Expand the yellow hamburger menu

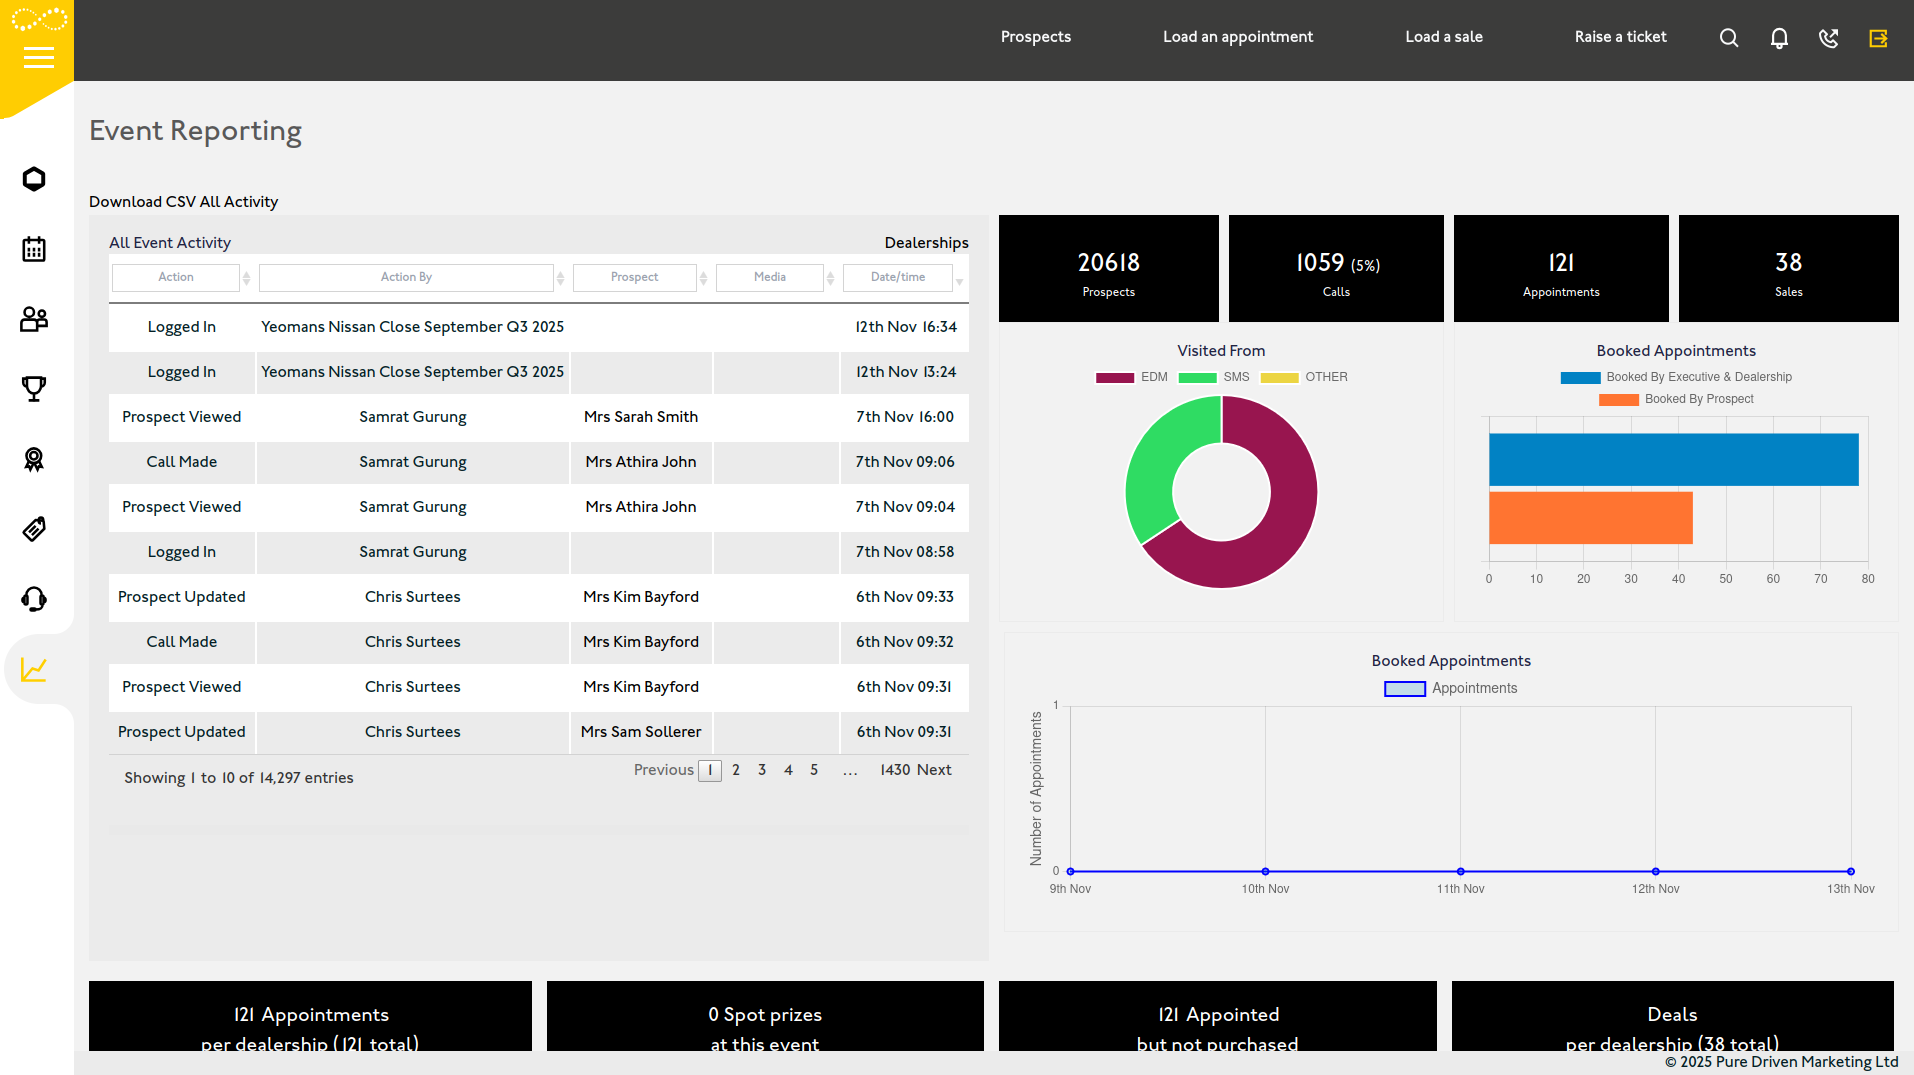(x=38, y=57)
